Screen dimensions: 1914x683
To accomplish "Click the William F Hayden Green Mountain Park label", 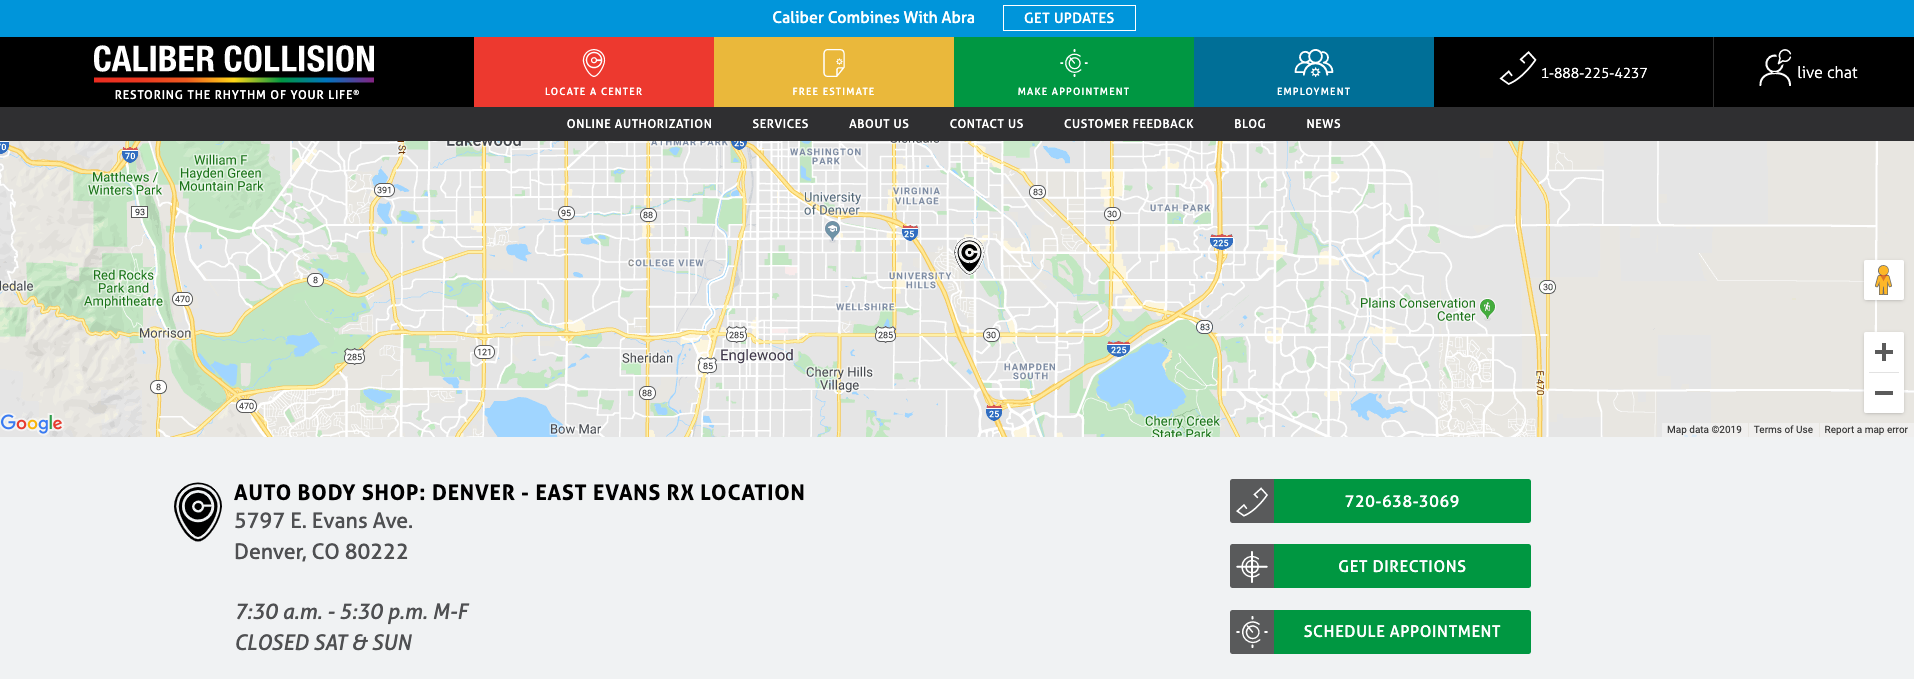I will (221, 173).
